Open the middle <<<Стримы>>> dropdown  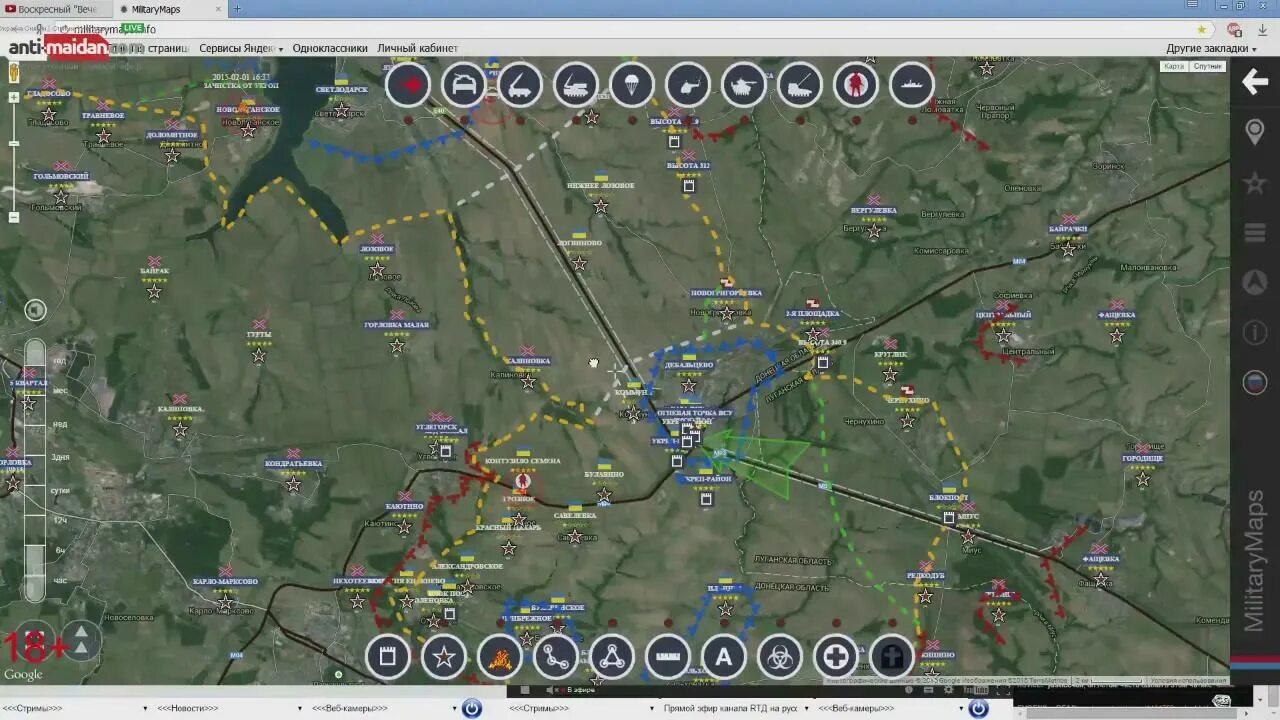tap(581, 708)
